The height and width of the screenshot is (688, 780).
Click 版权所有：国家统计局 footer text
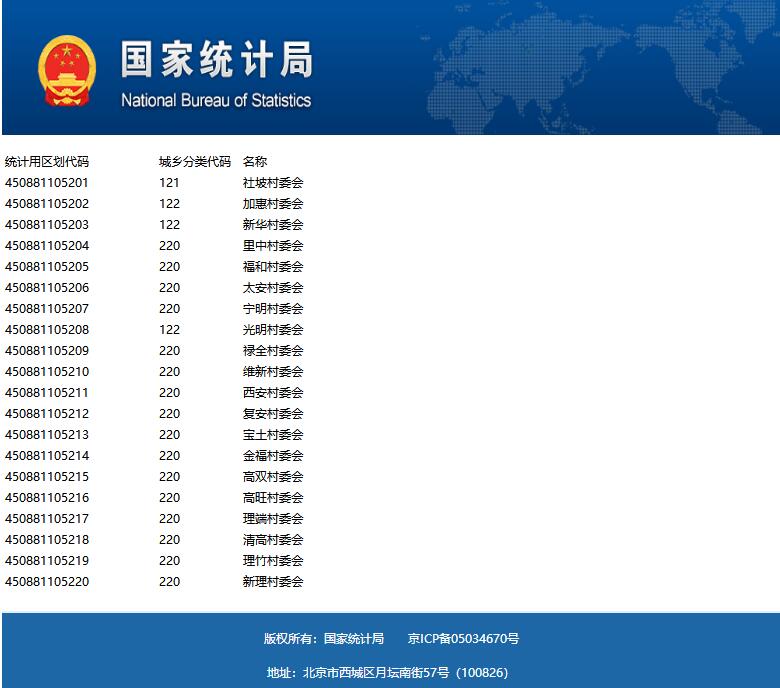coord(324,638)
